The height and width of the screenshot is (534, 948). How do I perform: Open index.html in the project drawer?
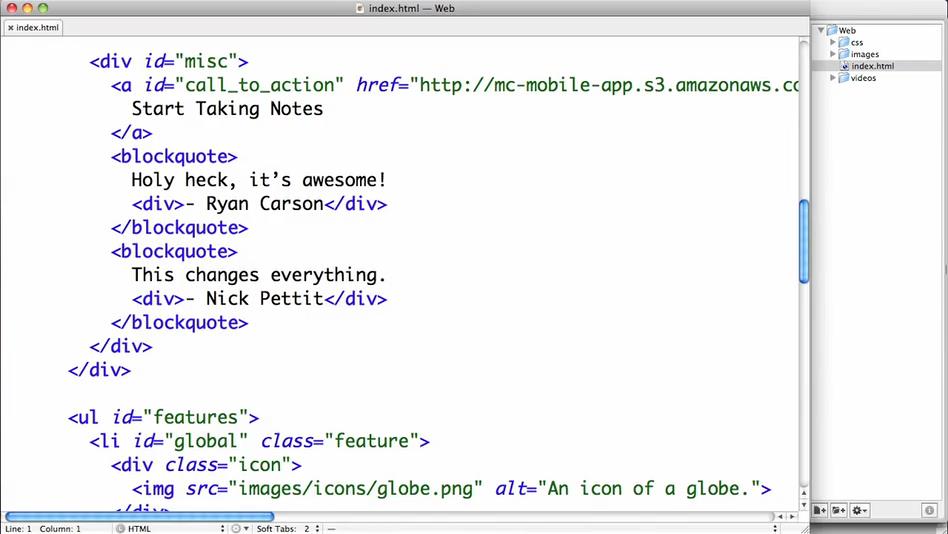[x=872, y=66]
